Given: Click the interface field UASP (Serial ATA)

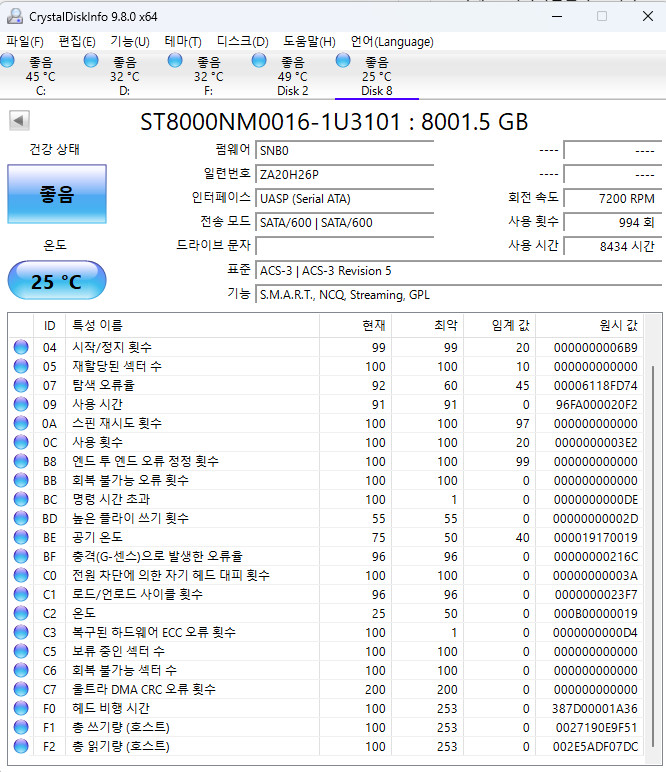Looking at the screenshot, I should [x=344, y=198].
